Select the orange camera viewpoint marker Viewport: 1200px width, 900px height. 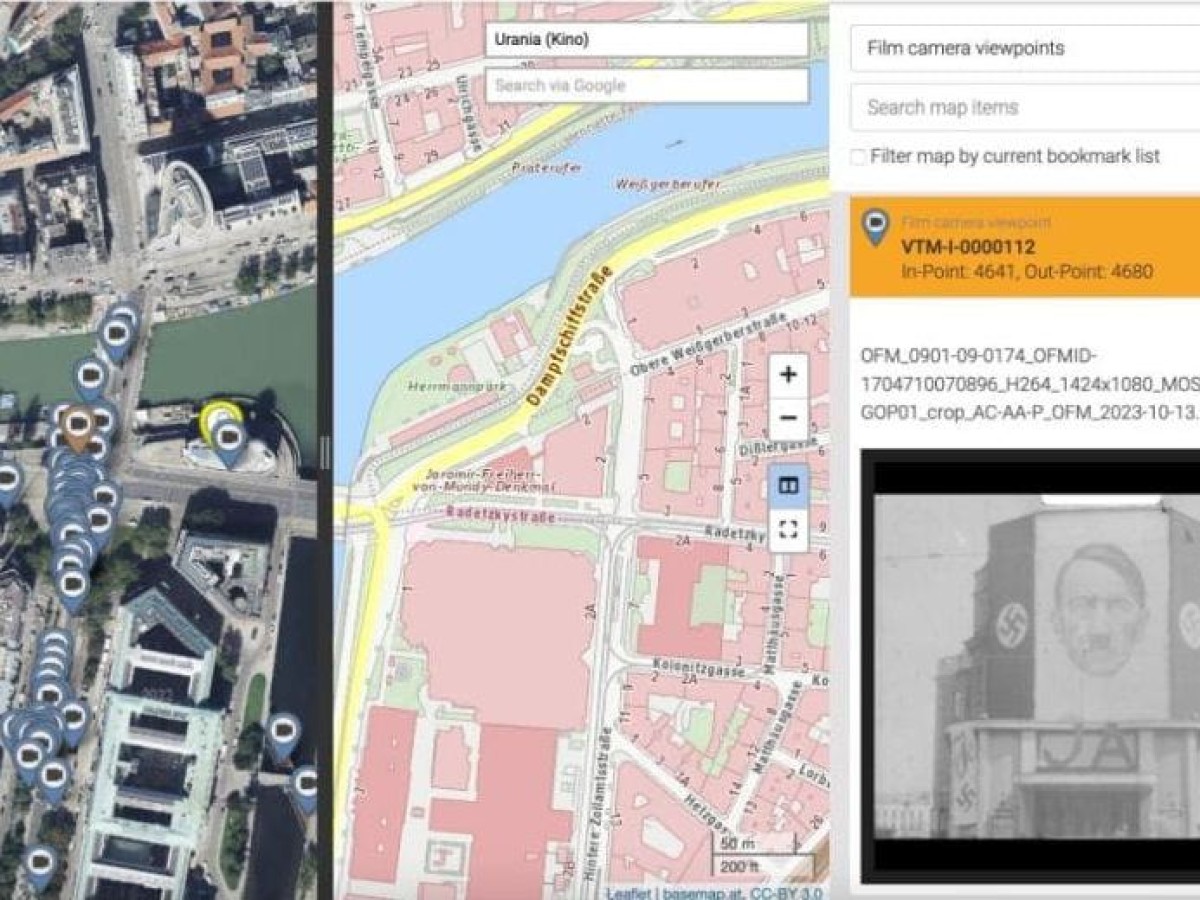[x=77, y=426]
